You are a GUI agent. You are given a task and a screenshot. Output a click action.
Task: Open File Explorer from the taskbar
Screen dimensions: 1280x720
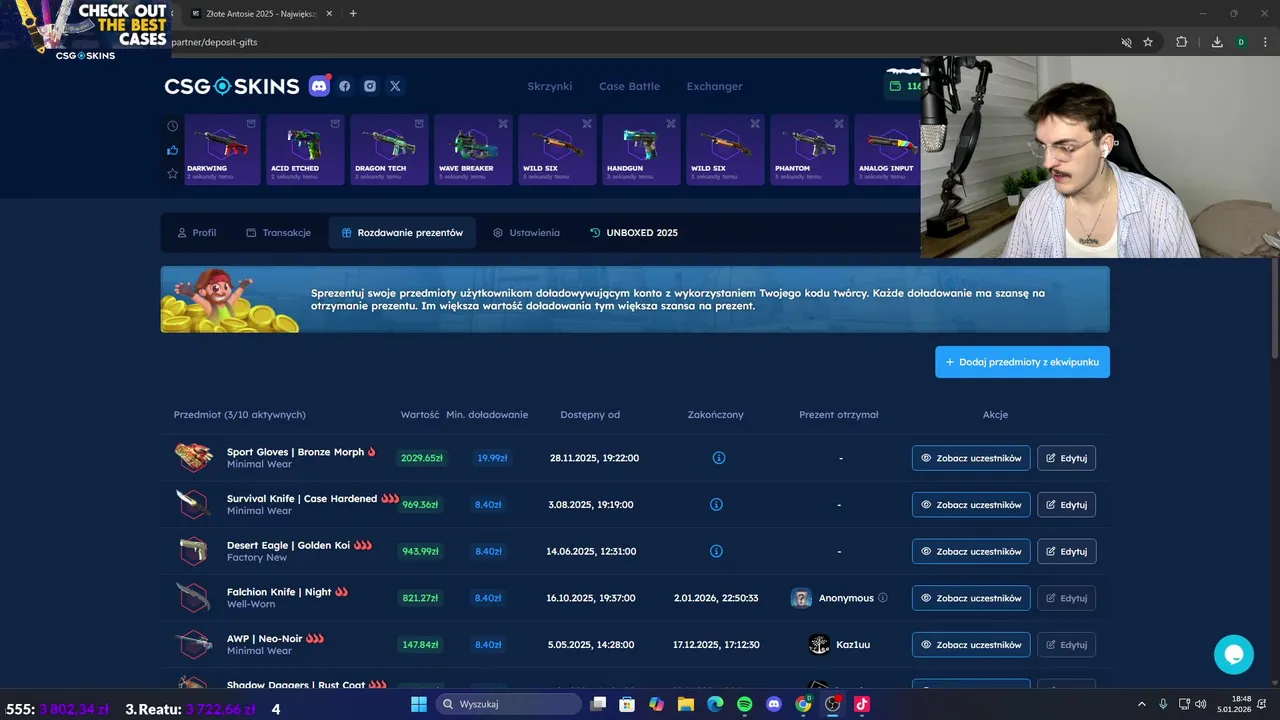[686, 704]
